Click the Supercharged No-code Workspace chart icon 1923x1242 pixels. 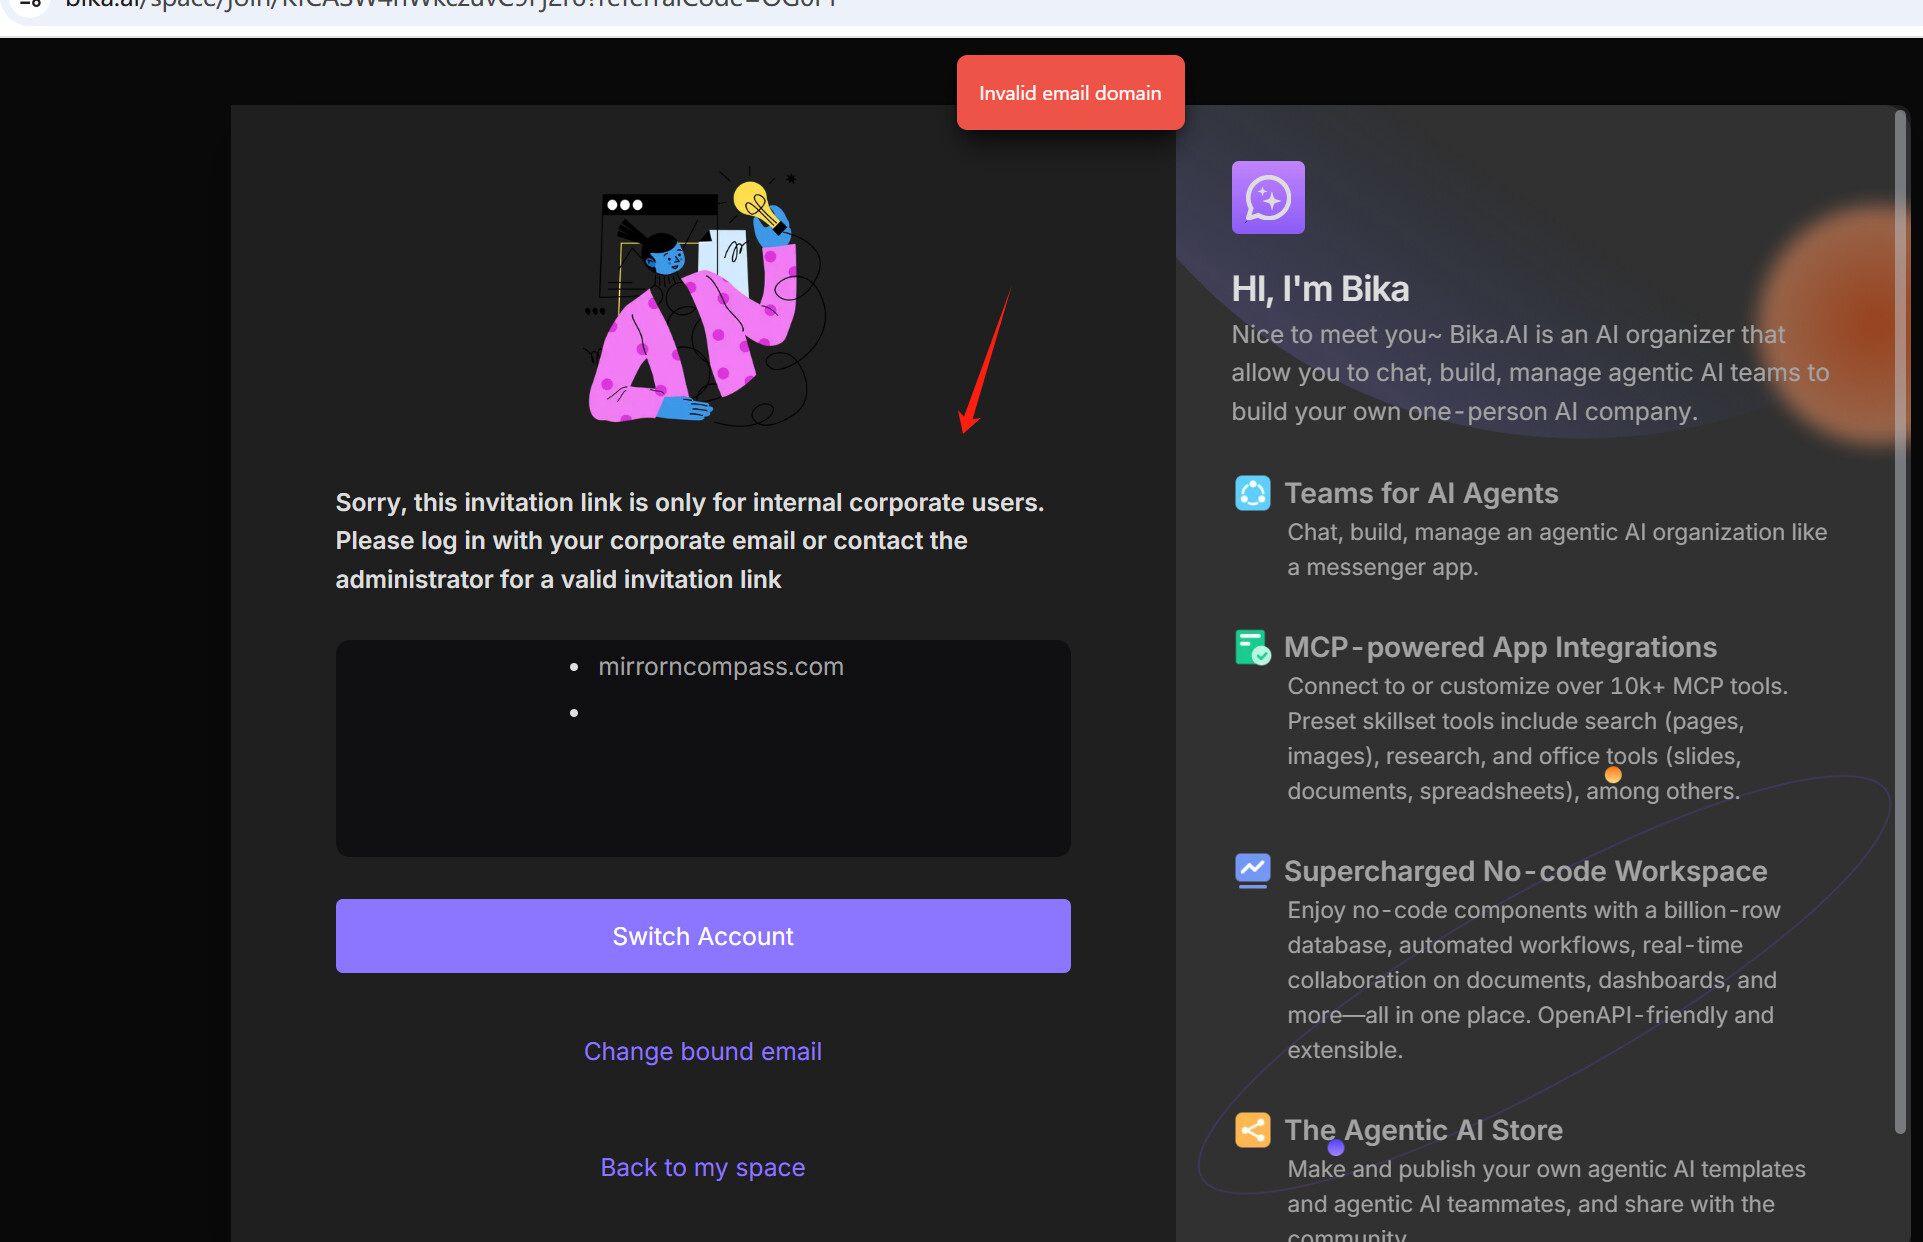tap(1252, 870)
